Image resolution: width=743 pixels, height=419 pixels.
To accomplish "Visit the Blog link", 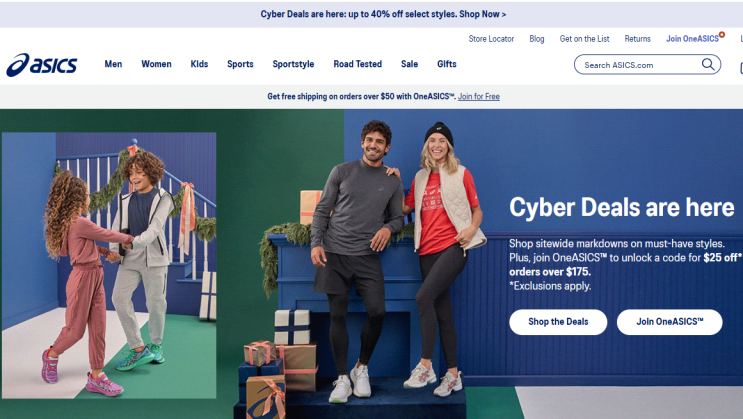I will pyautogui.click(x=537, y=39).
